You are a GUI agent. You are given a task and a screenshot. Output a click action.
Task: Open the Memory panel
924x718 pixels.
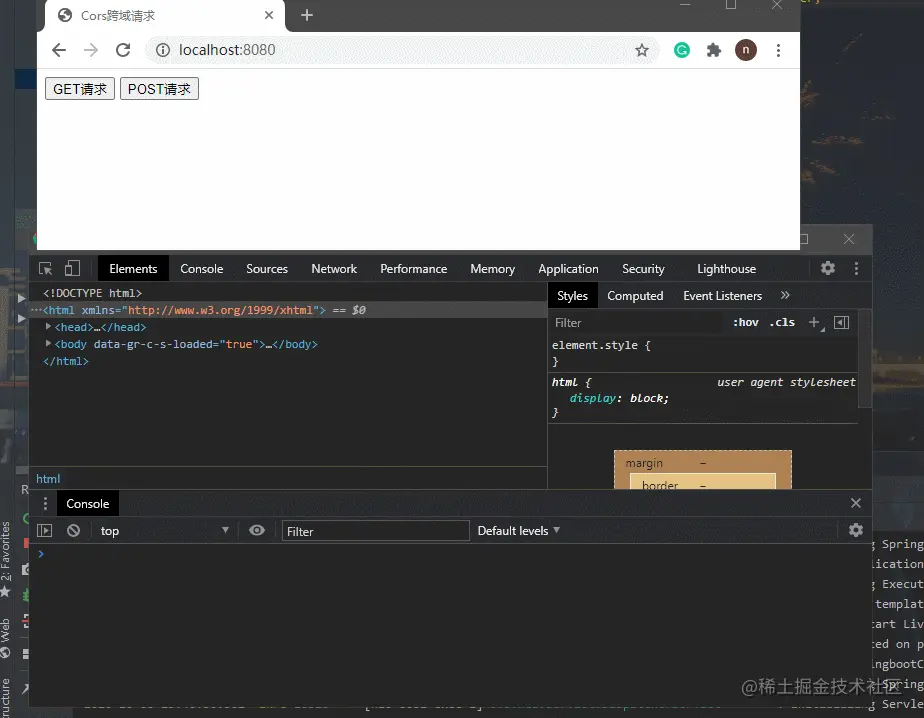point(493,269)
